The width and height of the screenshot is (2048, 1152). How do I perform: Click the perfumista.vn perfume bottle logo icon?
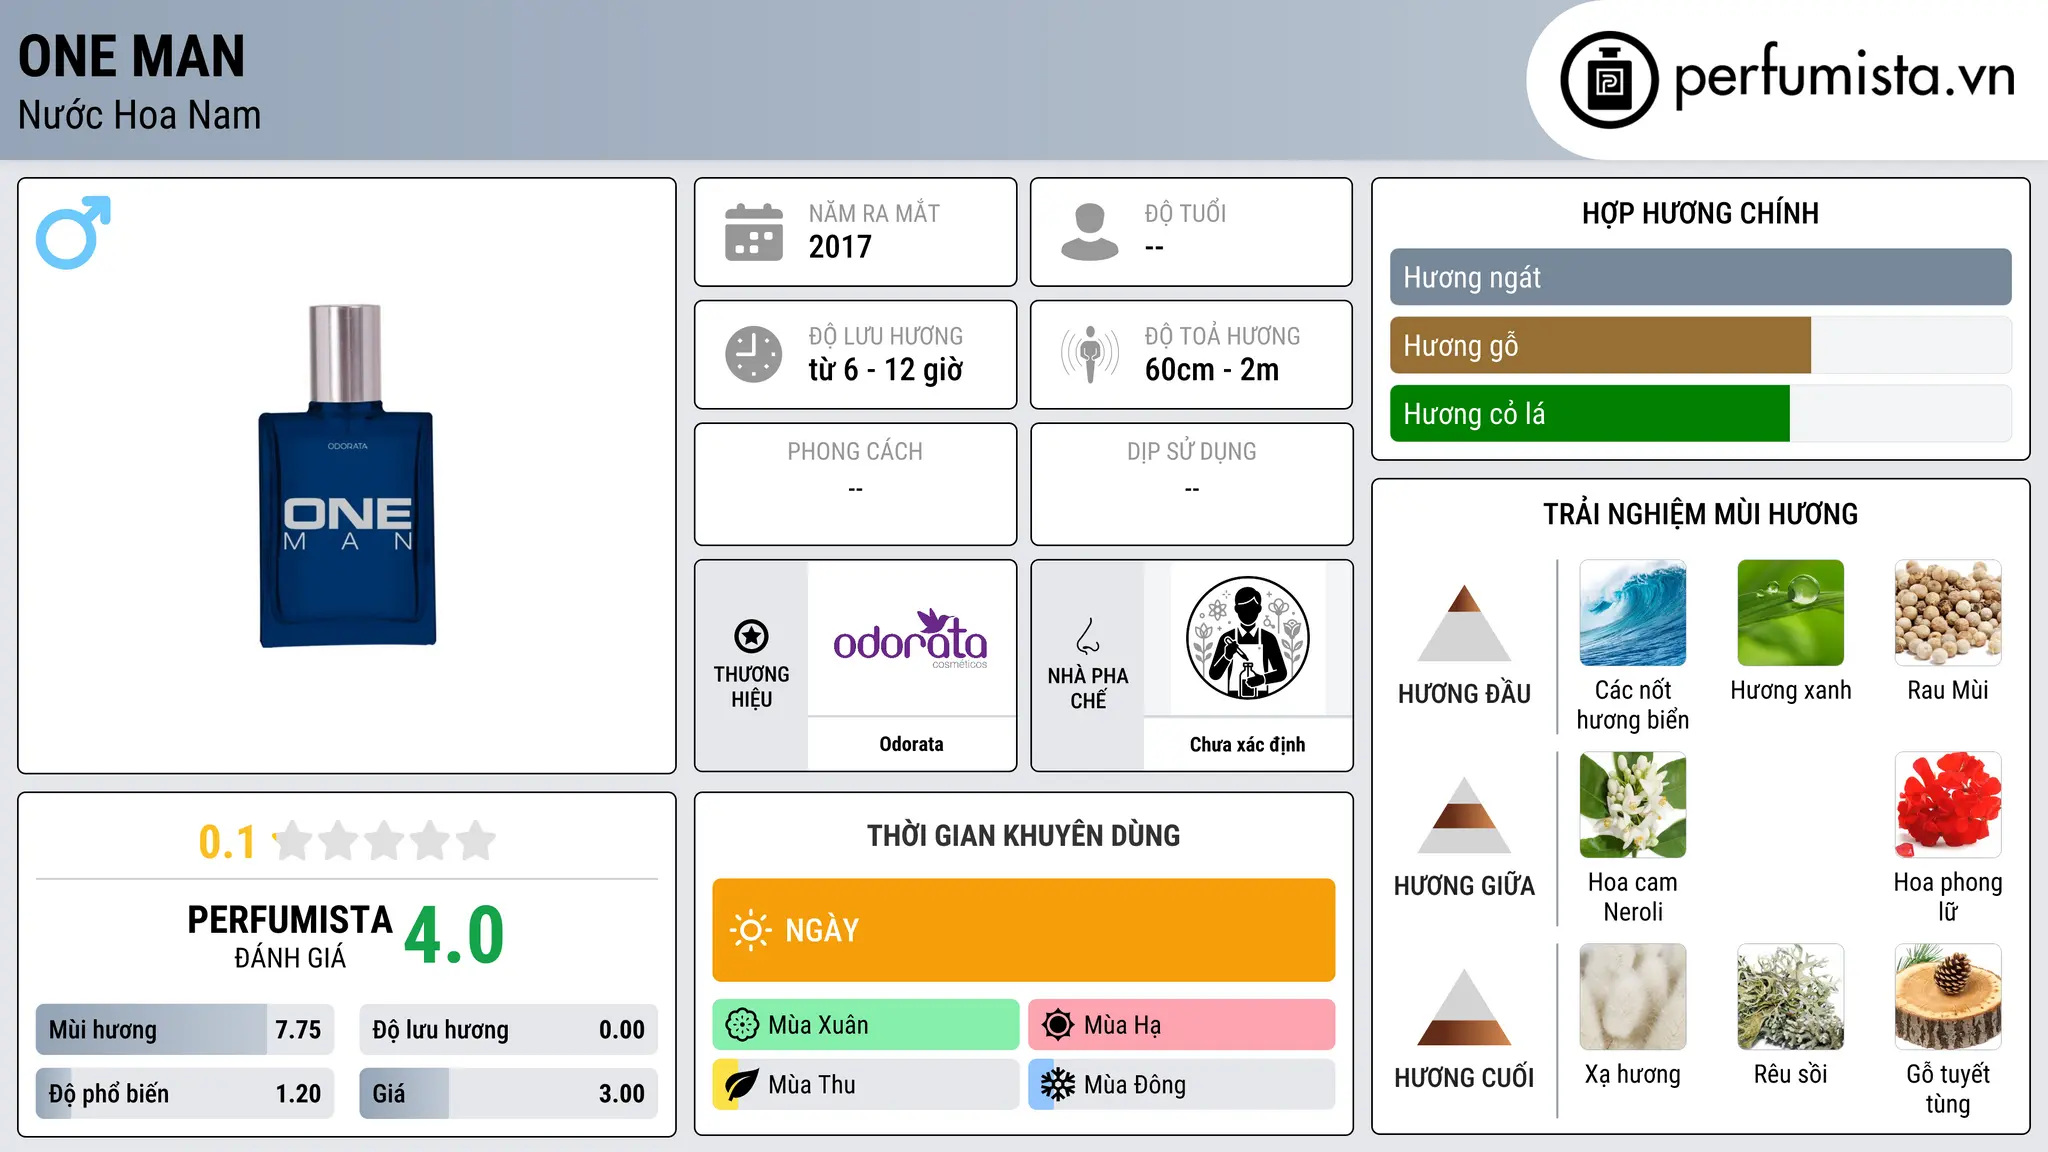(1609, 80)
